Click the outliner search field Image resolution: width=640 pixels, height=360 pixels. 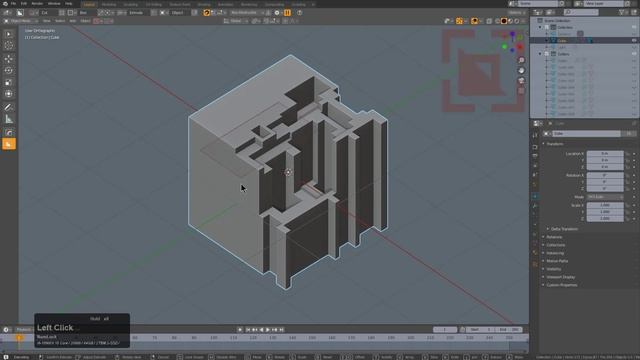[581, 13]
